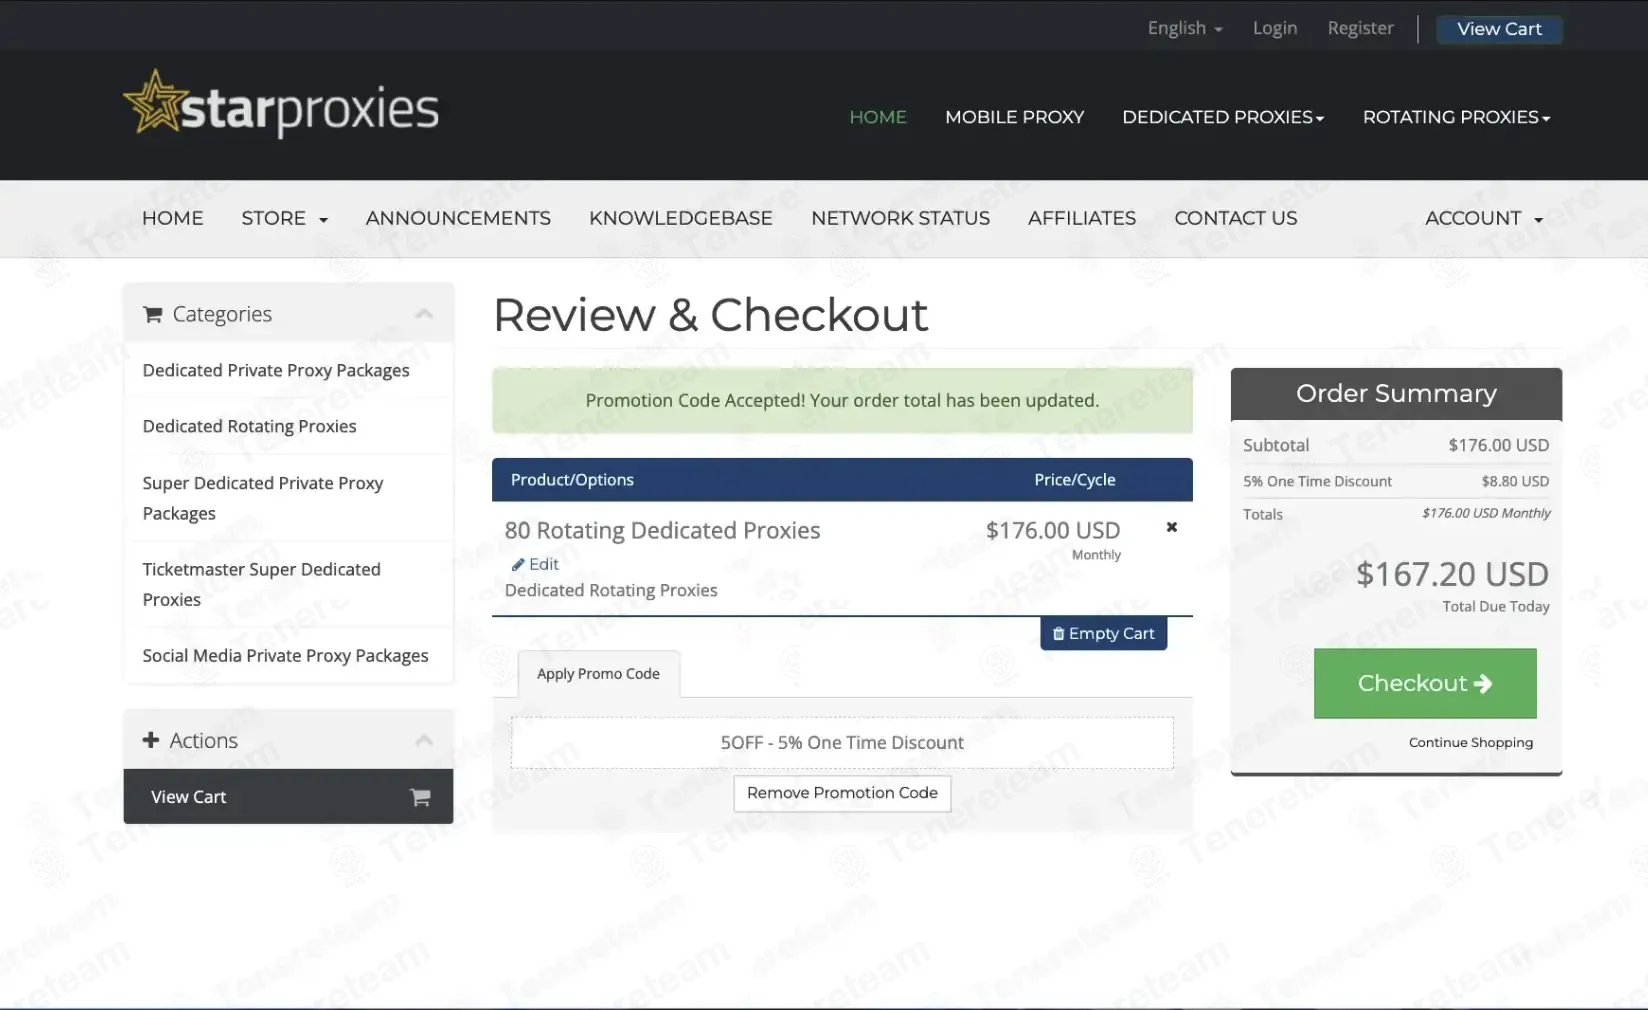Click the 5OFF promo code field
This screenshot has height=1010, width=1648.
point(842,743)
